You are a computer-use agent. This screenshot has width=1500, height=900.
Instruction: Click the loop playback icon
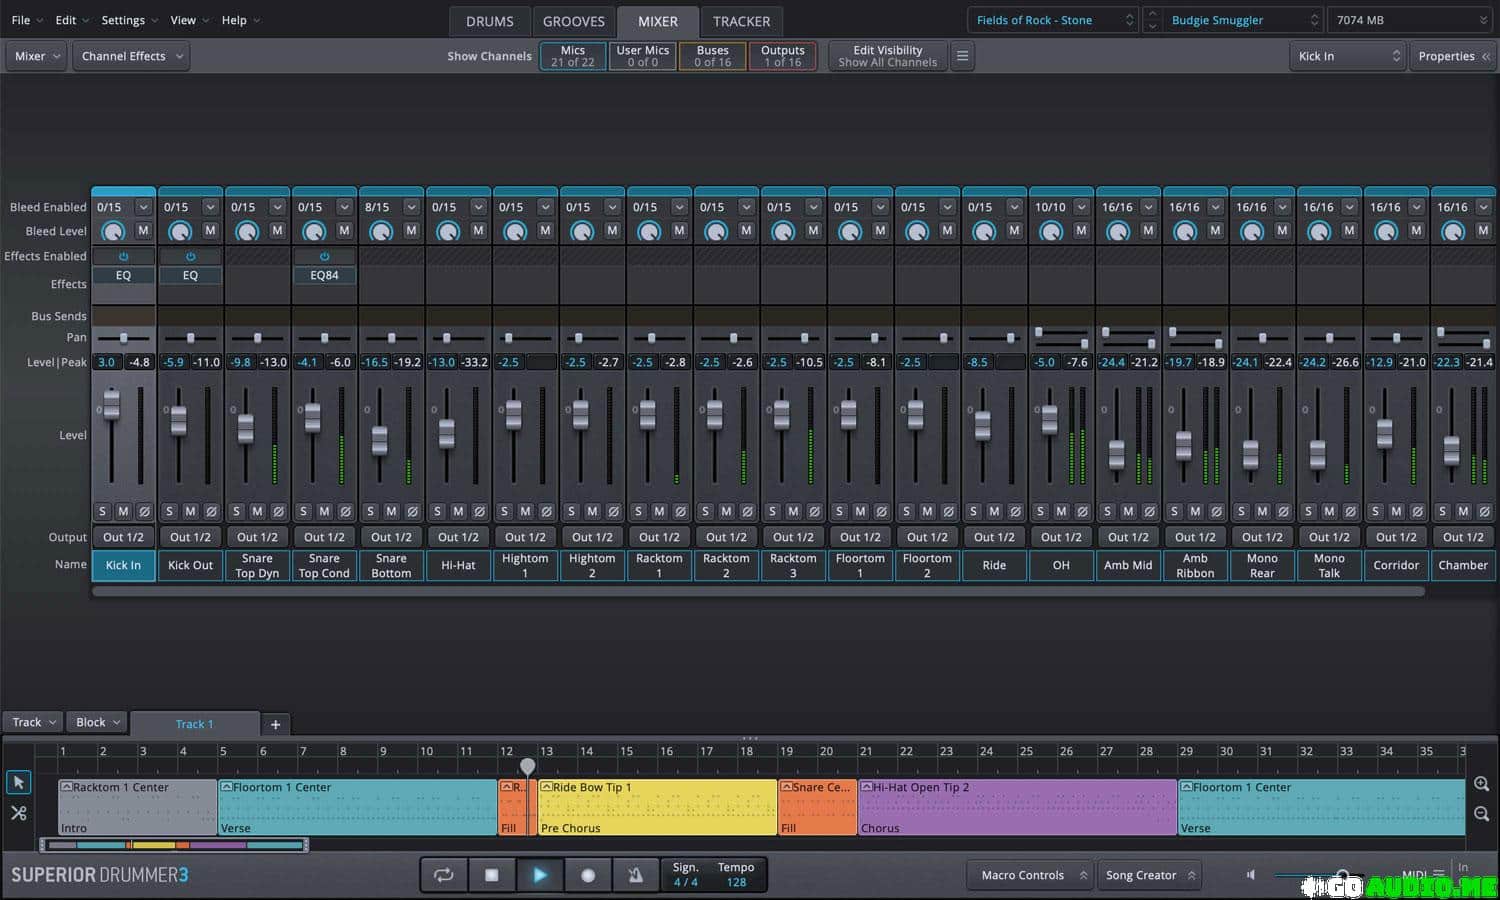coord(443,875)
